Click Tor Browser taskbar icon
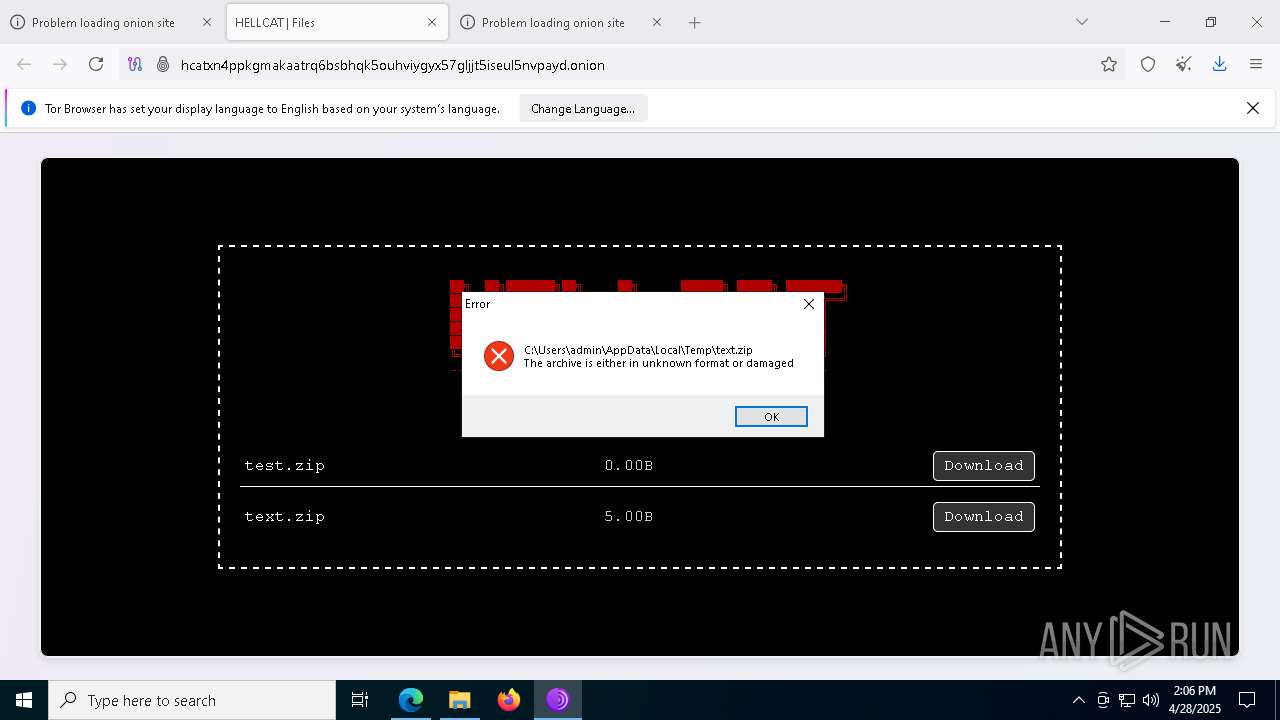The width and height of the screenshot is (1280, 720). click(557, 700)
